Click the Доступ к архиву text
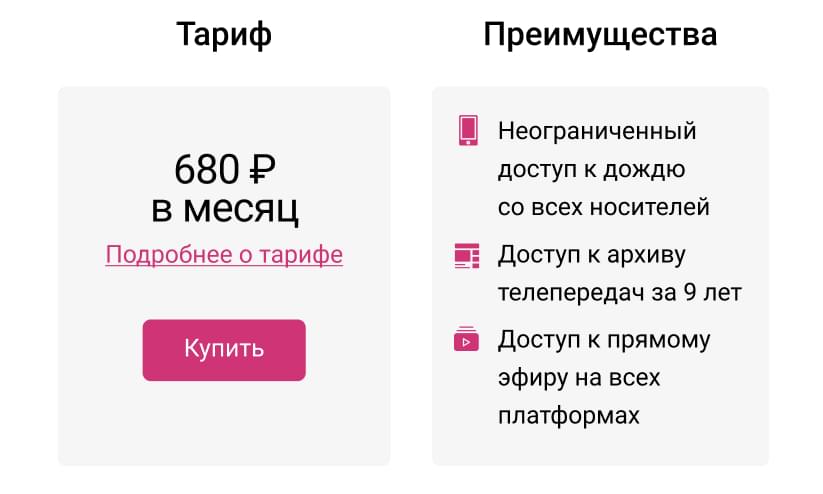823x494 pixels. click(592, 256)
